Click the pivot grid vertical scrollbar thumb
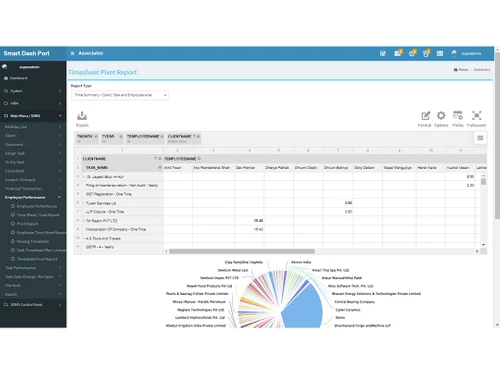This screenshot has height=375, width=500. pyautogui.click(x=483, y=182)
